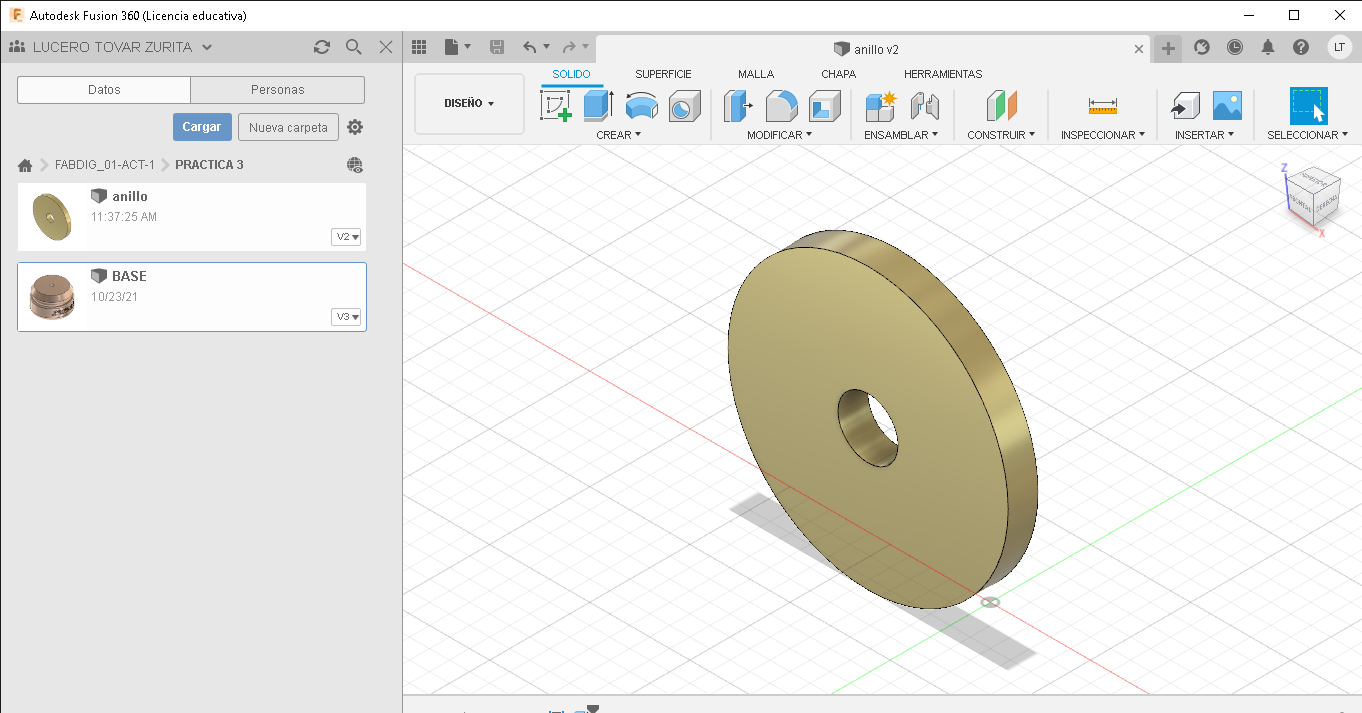
Task: Click the window Select tool icon
Action: (1308, 106)
